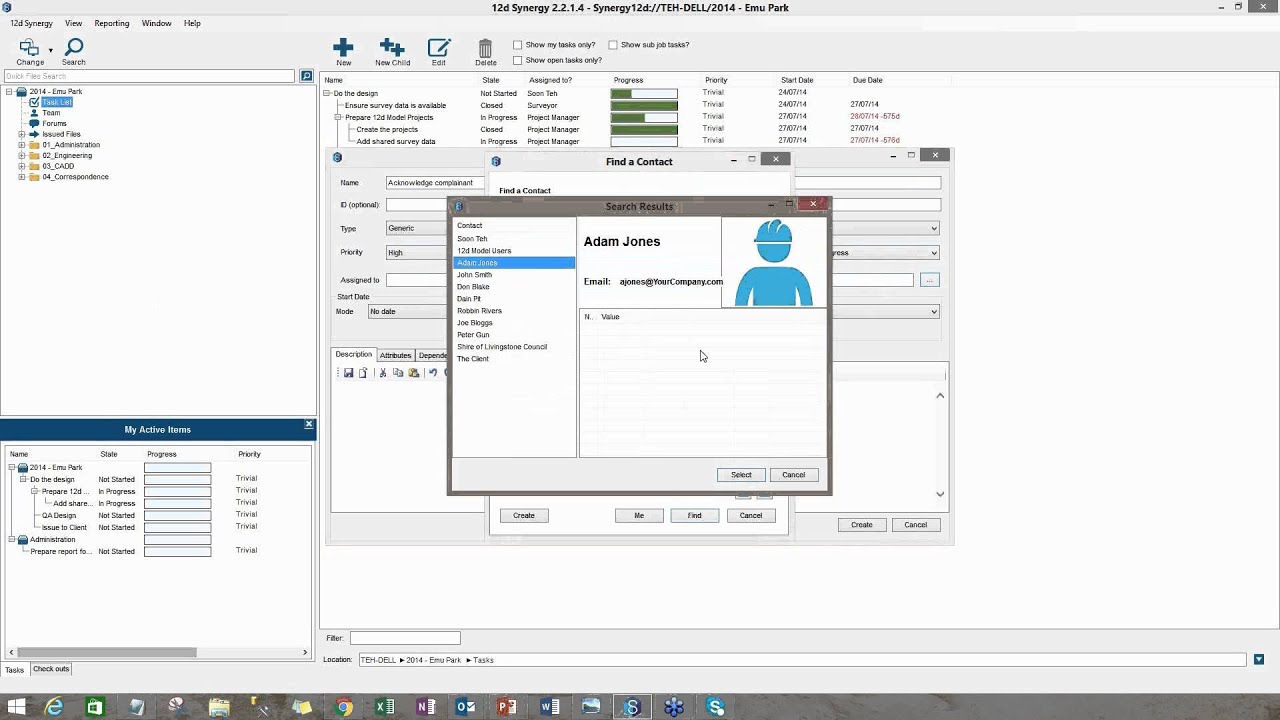1280x720 pixels.
Task: Click the Delete trash can icon
Action: pyautogui.click(x=485, y=48)
